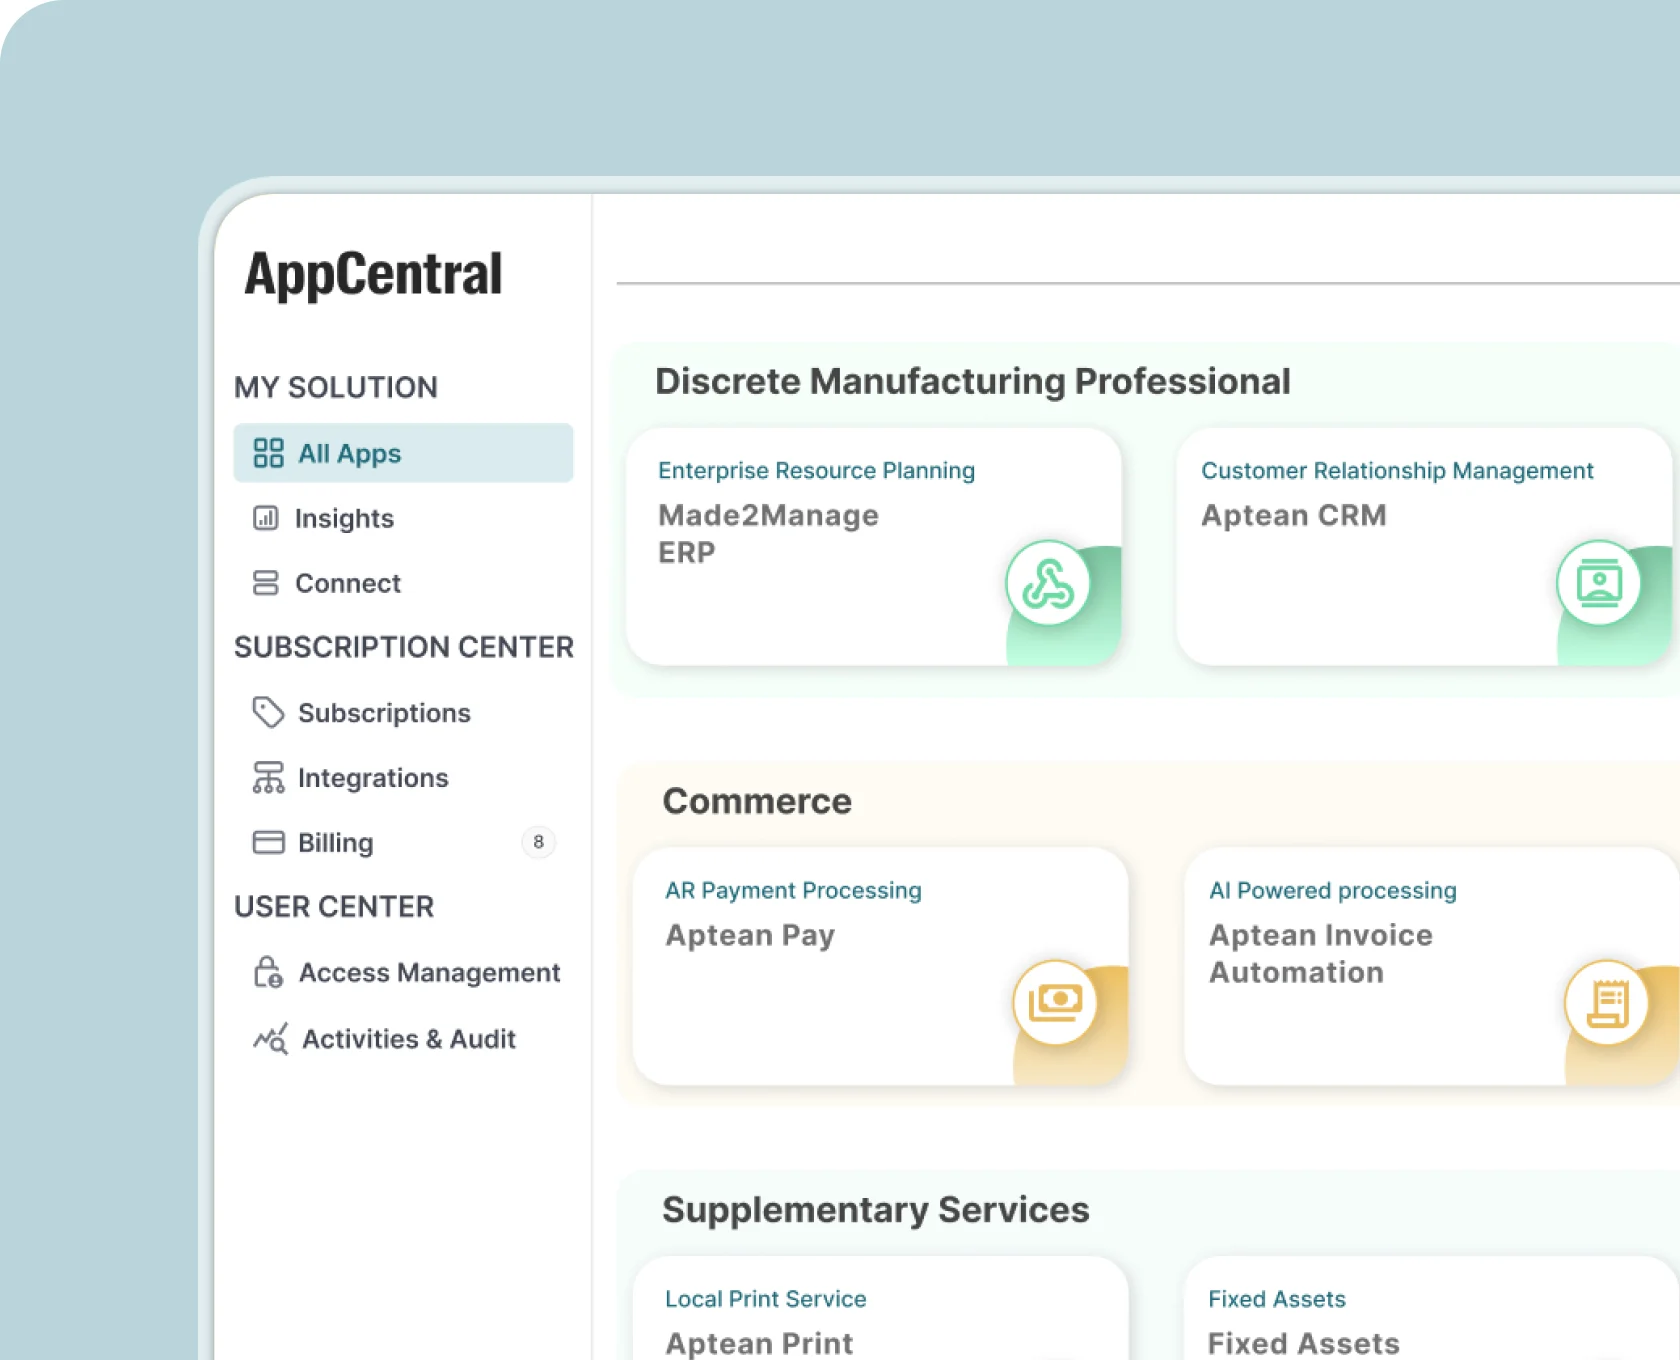
Task: Open the All Apps menu item
Action: (x=403, y=453)
